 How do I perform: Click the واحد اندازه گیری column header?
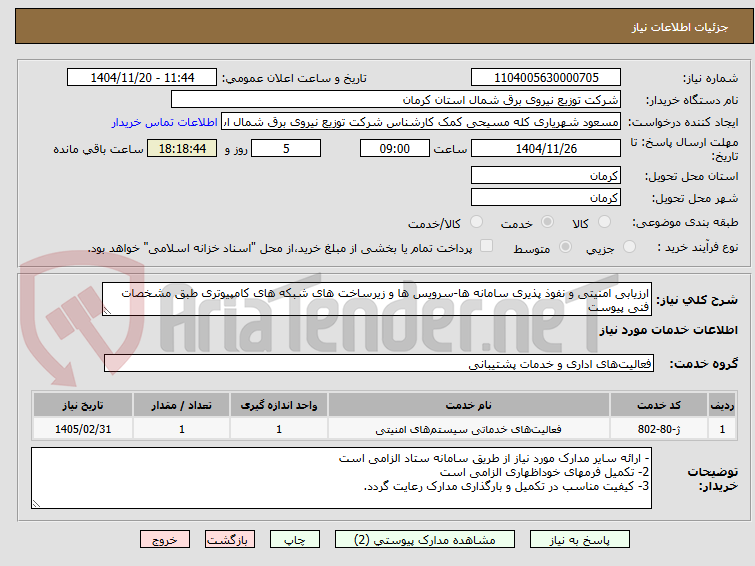(x=279, y=405)
